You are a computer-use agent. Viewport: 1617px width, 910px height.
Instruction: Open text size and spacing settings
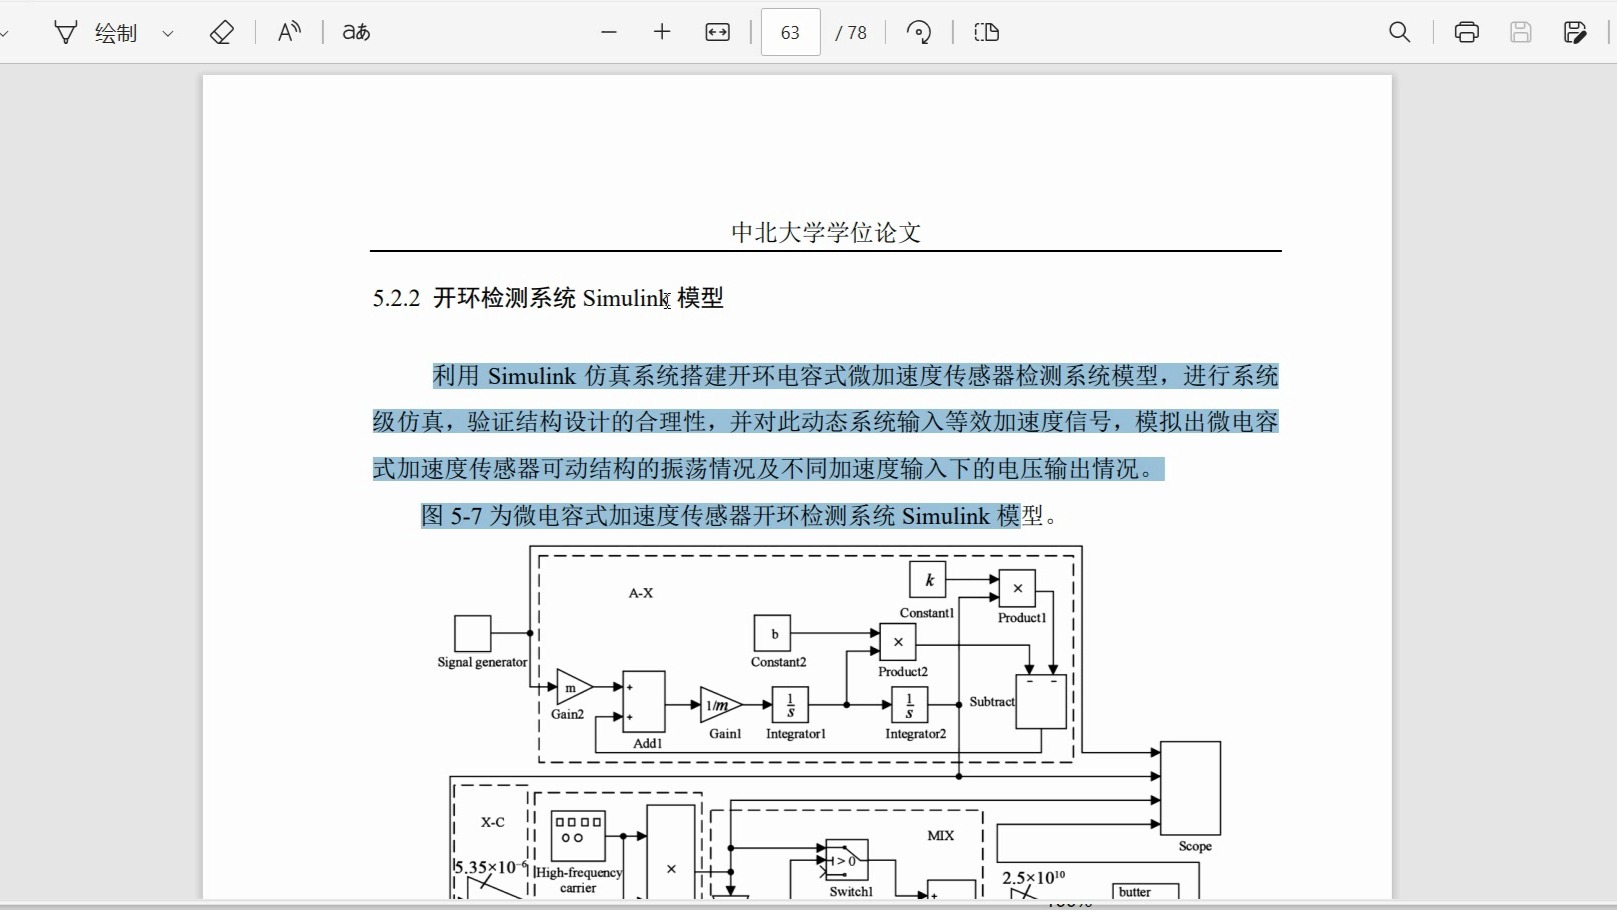[355, 32]
